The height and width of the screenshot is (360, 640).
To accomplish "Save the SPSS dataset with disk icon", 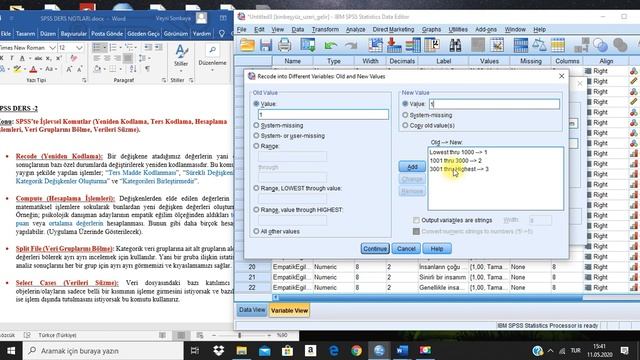I will click(x=266, y=45).
